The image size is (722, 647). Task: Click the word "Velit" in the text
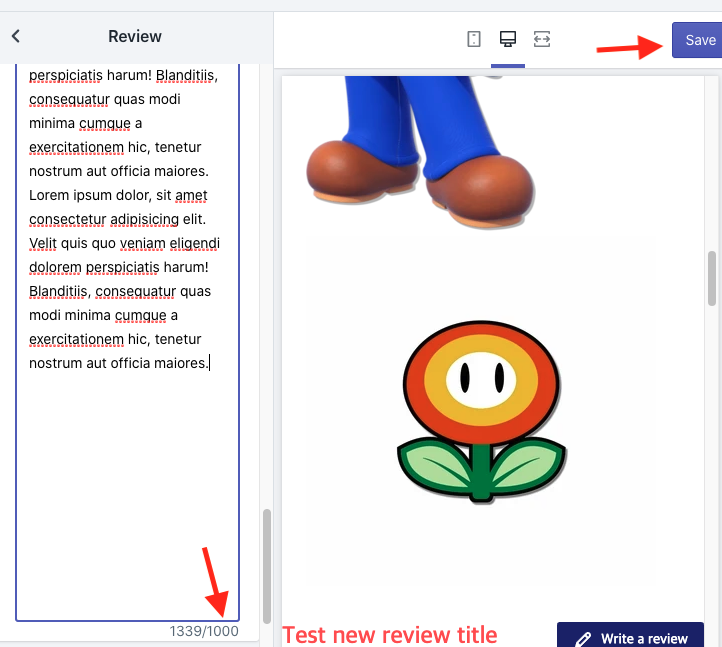click(46, 244)
